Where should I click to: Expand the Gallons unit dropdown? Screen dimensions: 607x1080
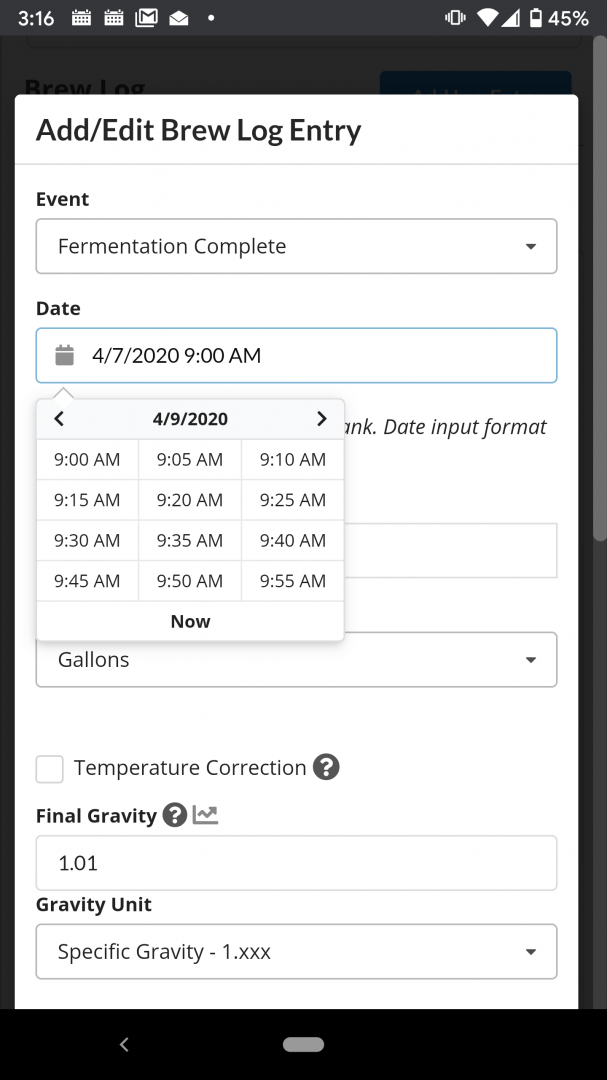(x=296, y=659)
